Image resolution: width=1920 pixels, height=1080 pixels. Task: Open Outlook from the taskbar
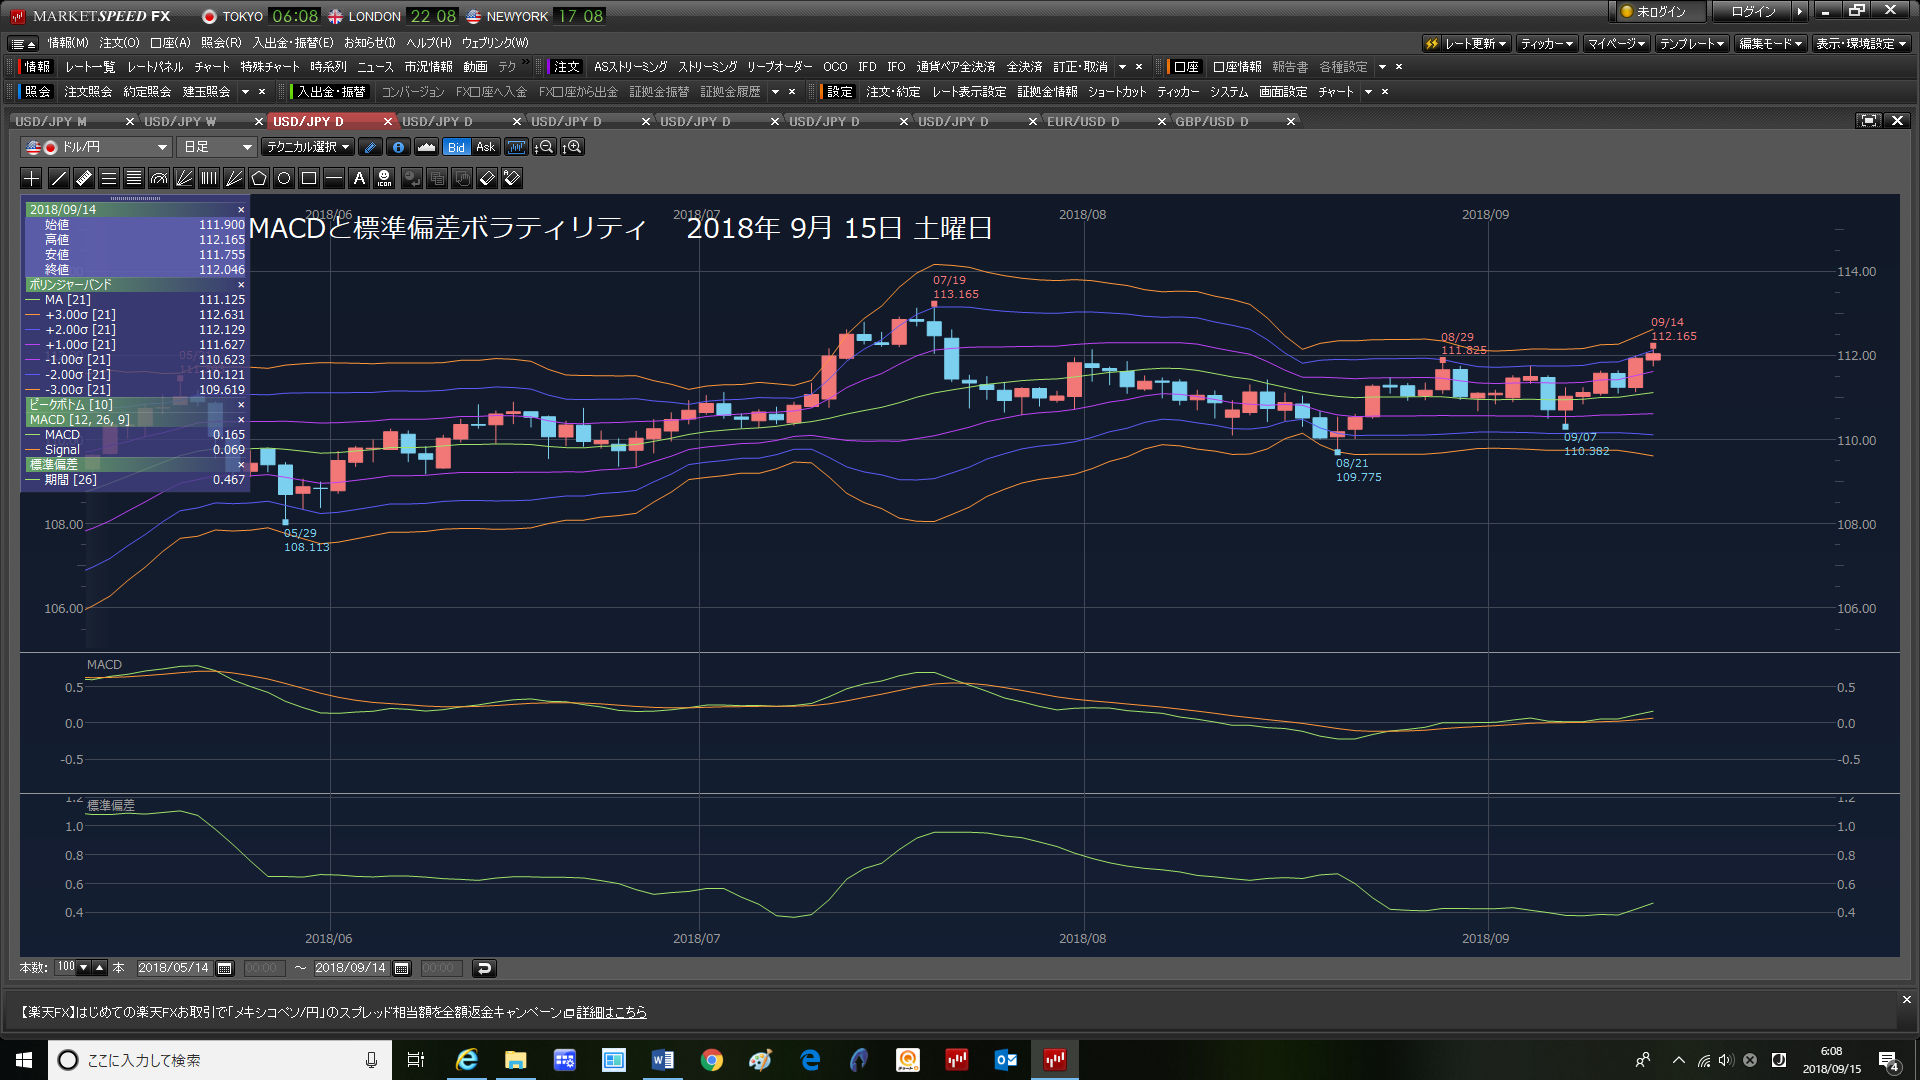coord(1006,1060)
